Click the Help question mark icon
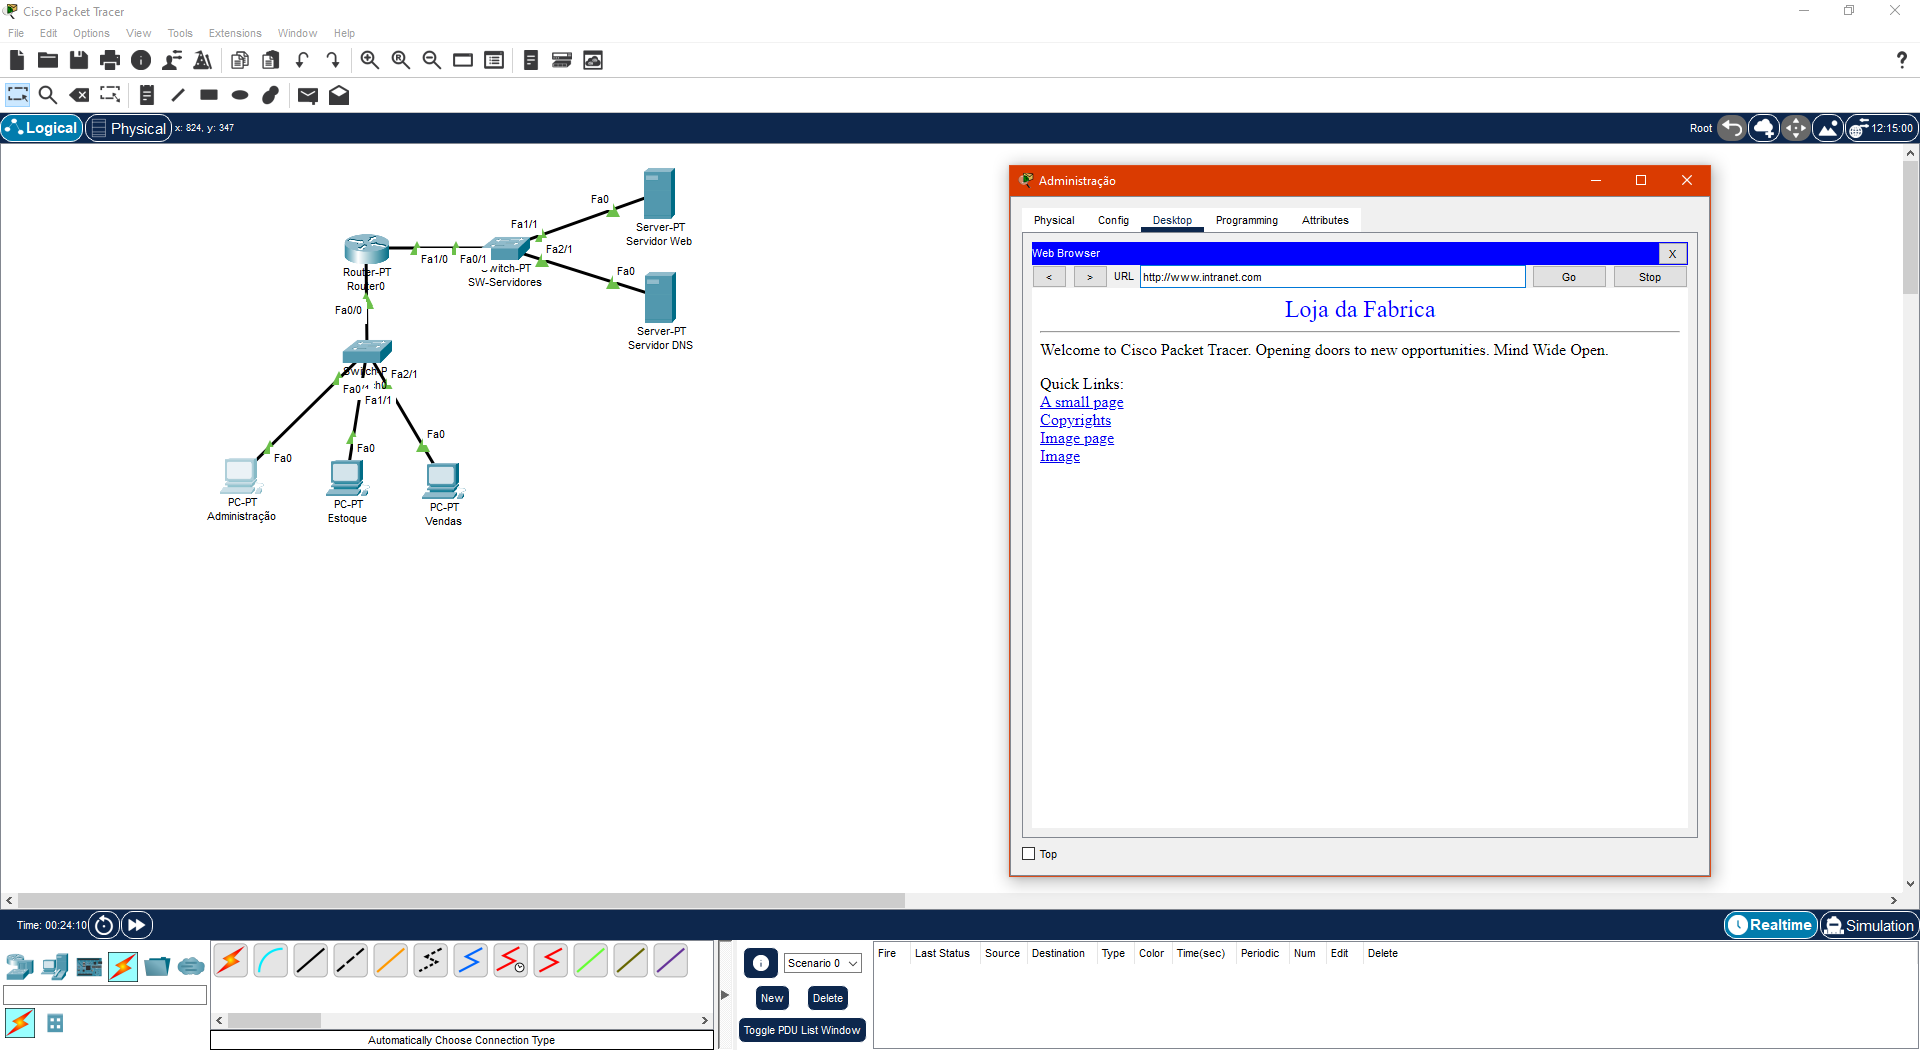 [1901, 60]
